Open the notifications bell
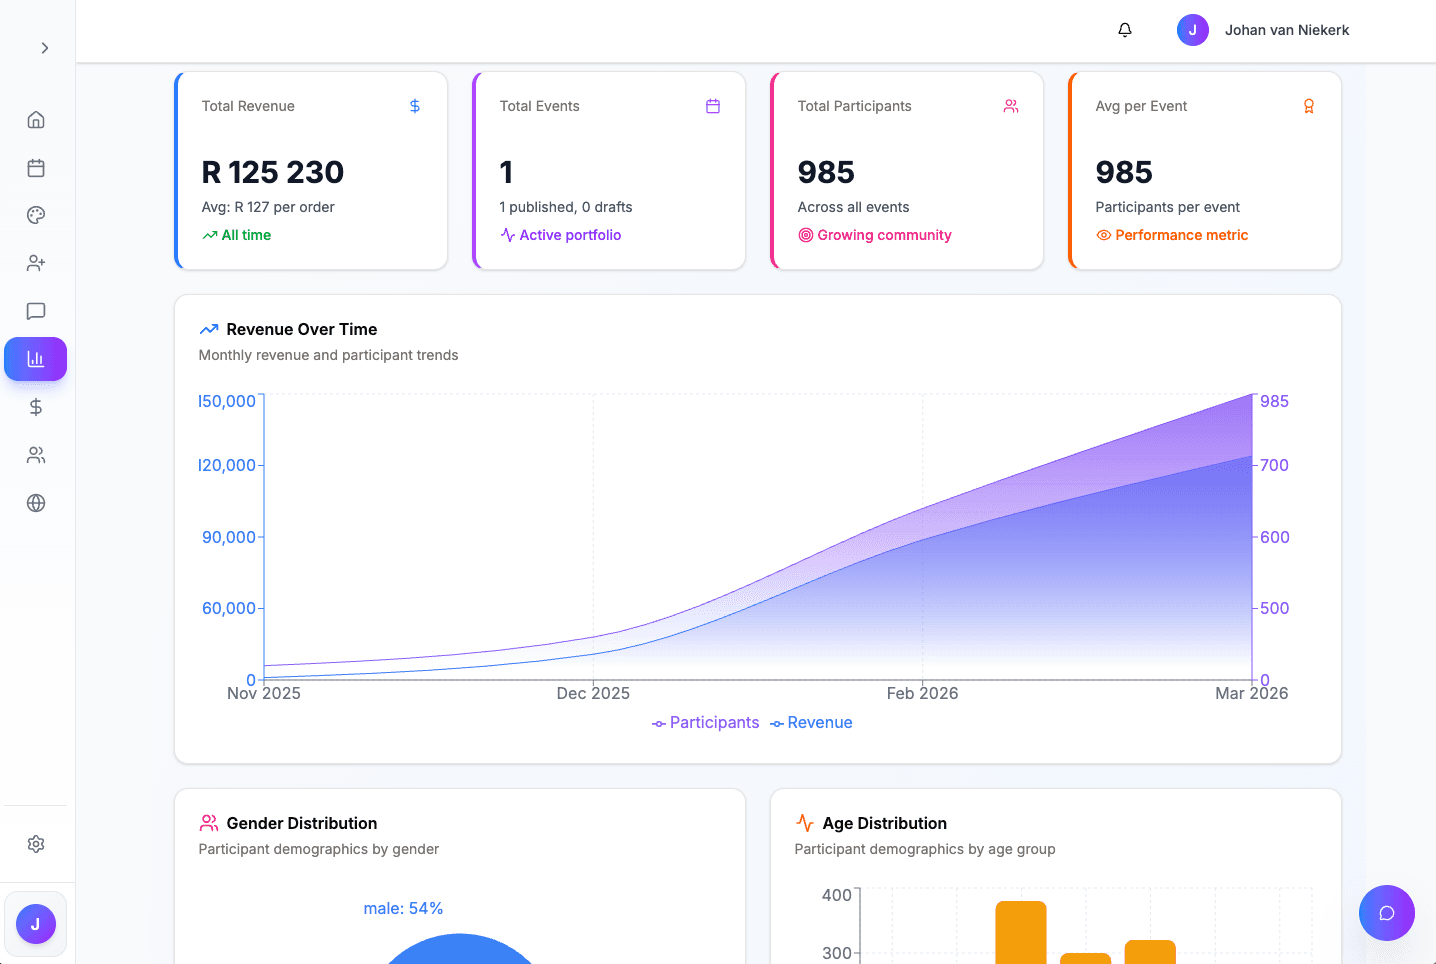Viewport: 1436px width, 964px height. 1124,30
